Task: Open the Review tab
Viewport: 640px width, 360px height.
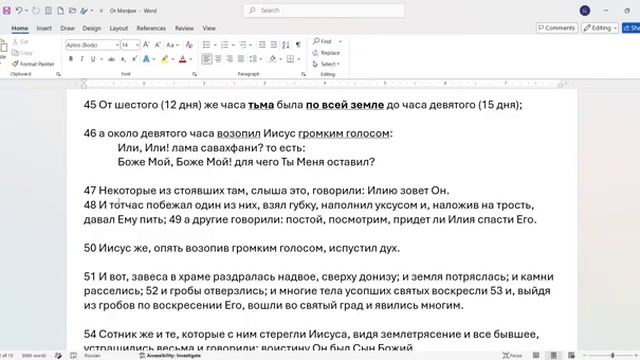Action: click(184, 28)
